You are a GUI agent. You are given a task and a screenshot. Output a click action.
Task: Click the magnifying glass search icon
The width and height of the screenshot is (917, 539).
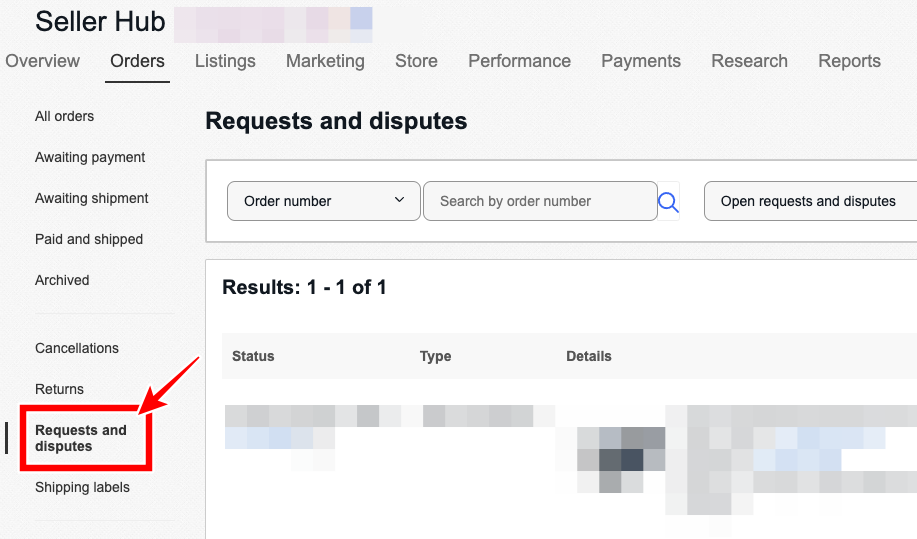click(668, 202)
